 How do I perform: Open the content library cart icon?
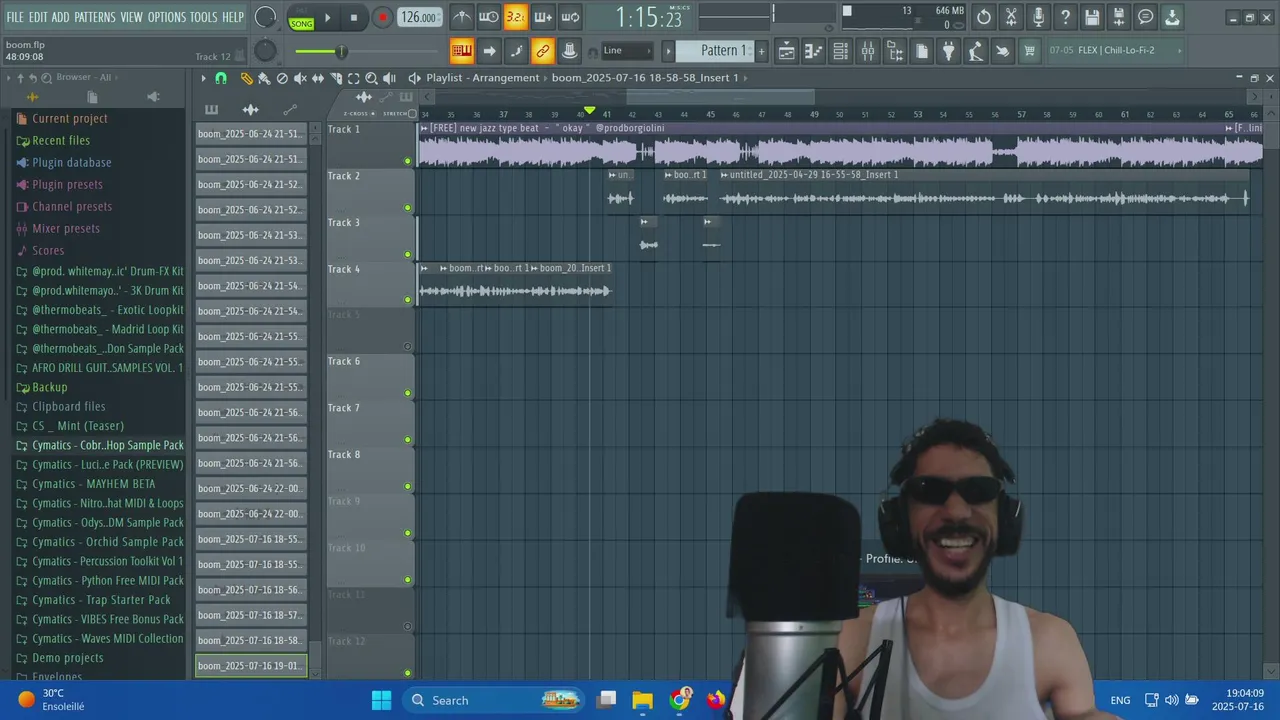click(1029, 51)
